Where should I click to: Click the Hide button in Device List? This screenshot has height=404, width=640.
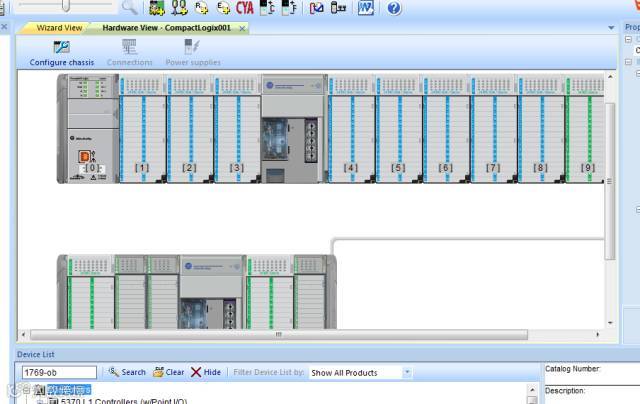206,372
